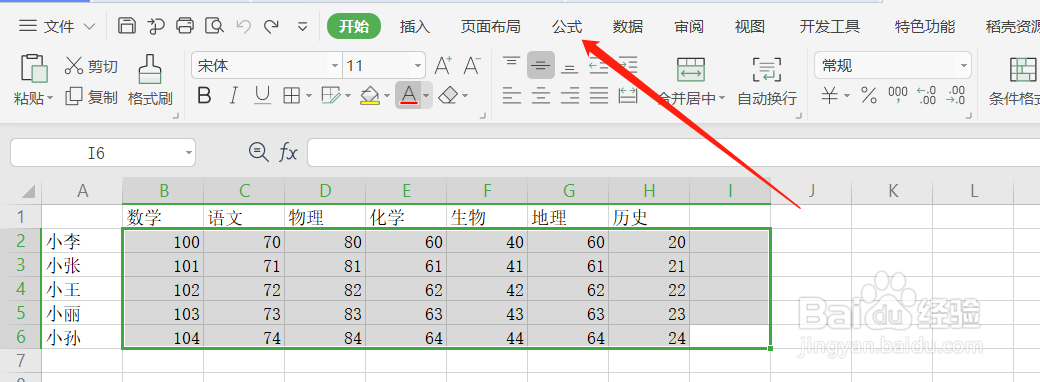Click the fx Insert Function button

pyautogui.click(x=288, y=153)
